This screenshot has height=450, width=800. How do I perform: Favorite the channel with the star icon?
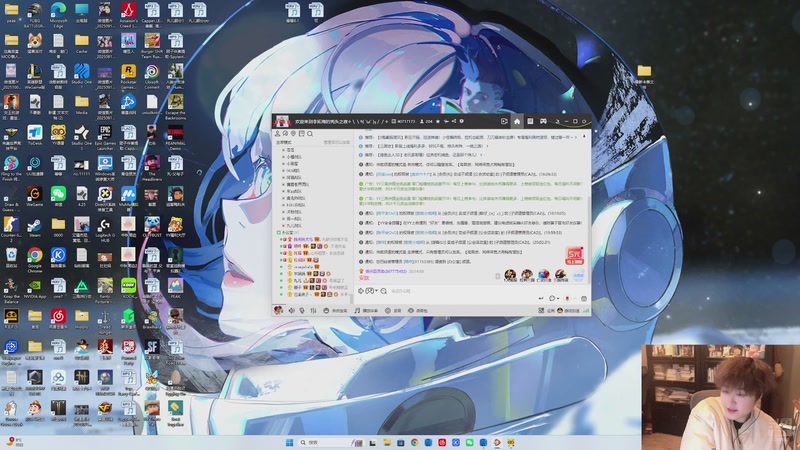pyautogui.click(x=438, y=121)
